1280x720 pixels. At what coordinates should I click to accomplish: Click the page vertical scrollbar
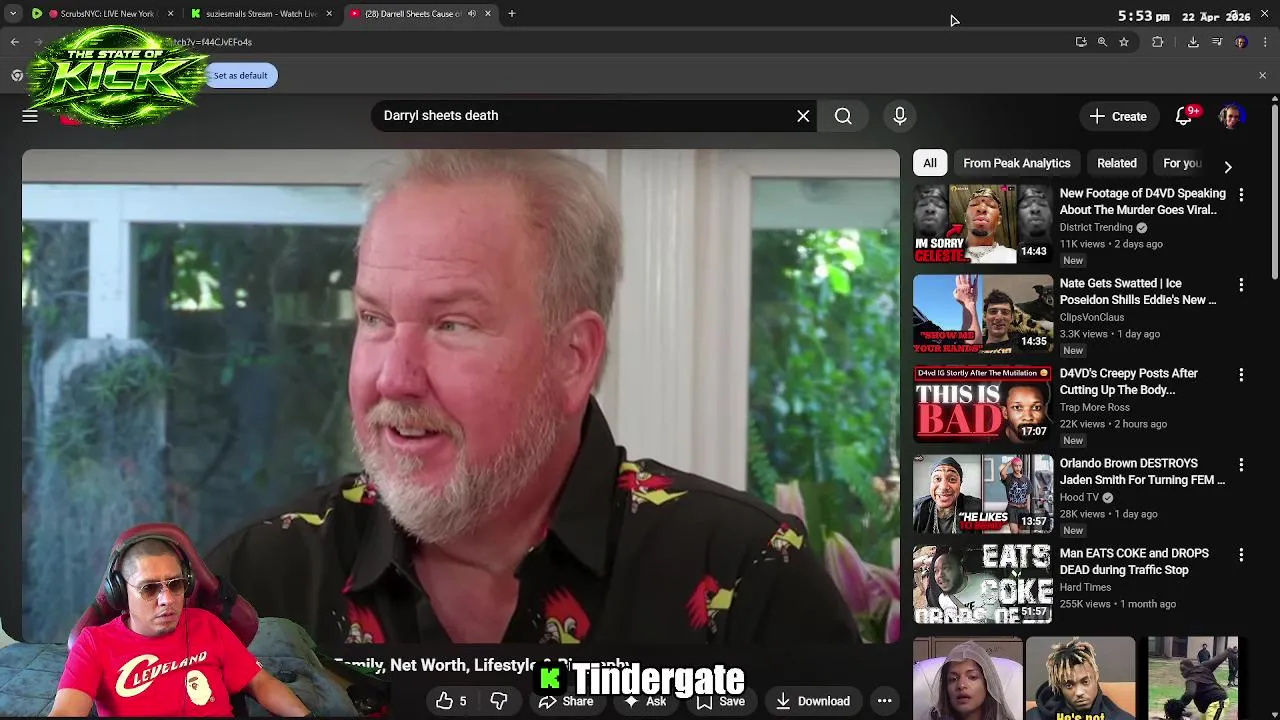tap(1274, 190)
